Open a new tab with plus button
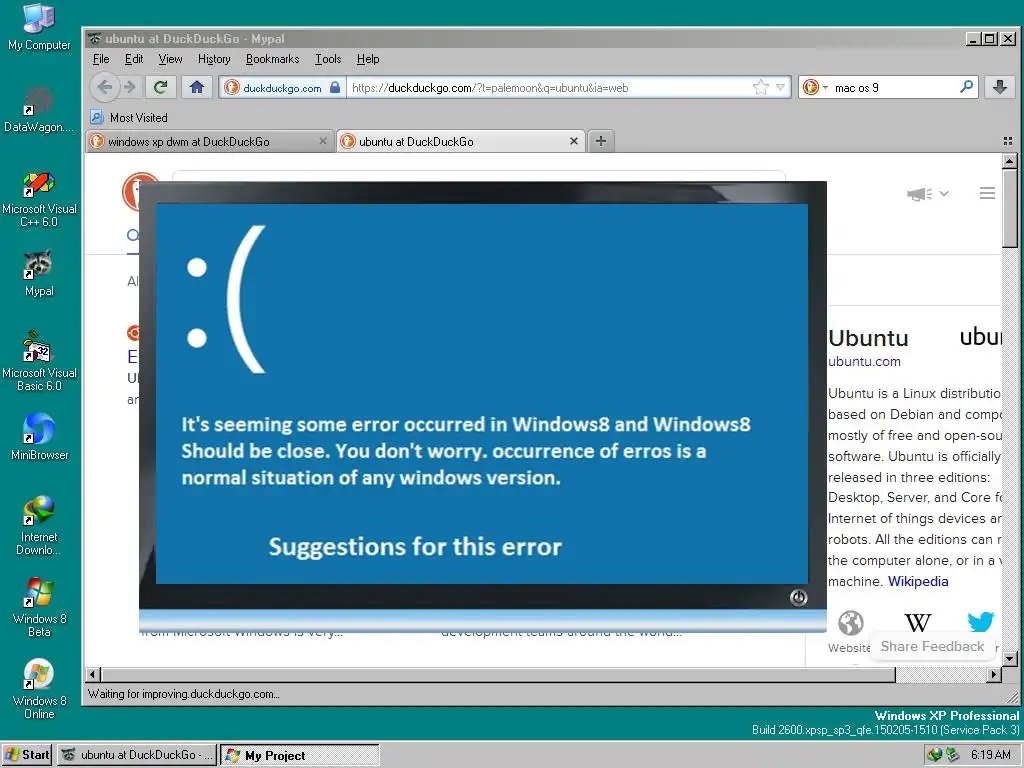 601,141
